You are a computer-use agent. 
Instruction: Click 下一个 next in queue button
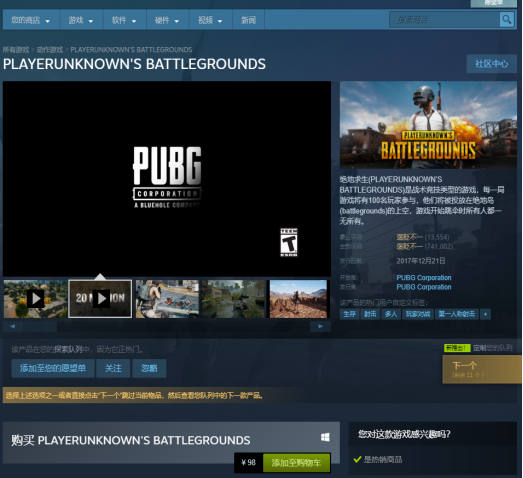tap(482, 369)
